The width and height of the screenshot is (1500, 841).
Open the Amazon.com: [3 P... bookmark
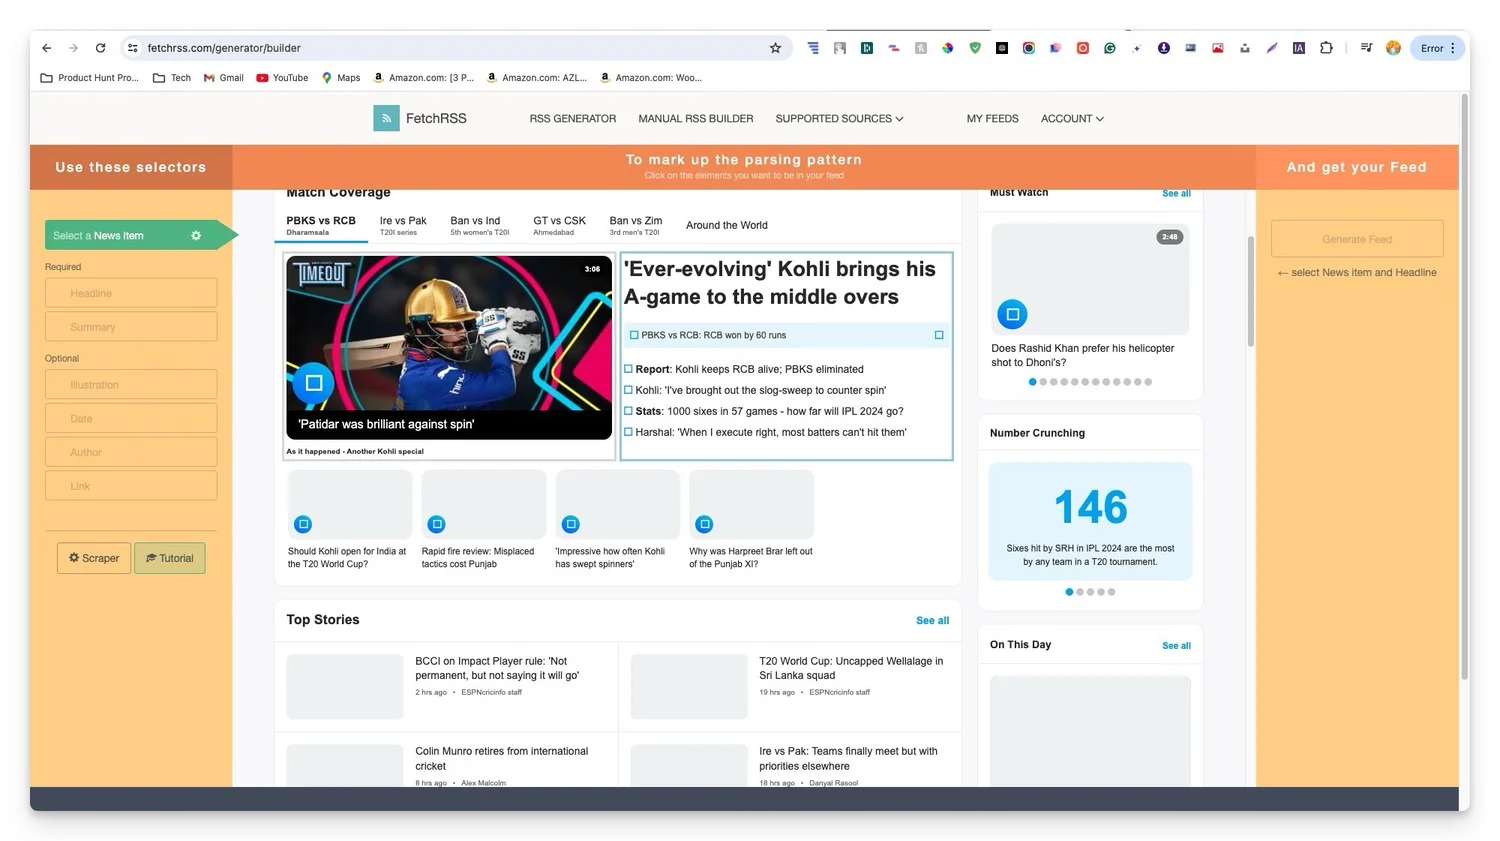424,78
